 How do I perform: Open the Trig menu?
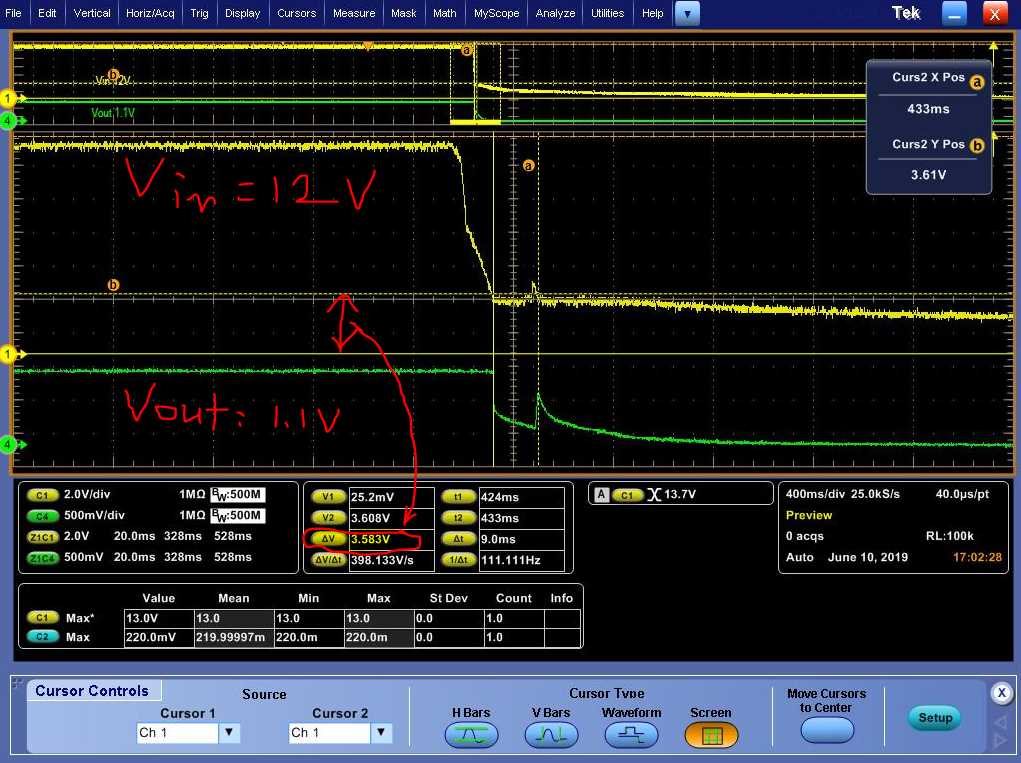pos(199,13)
